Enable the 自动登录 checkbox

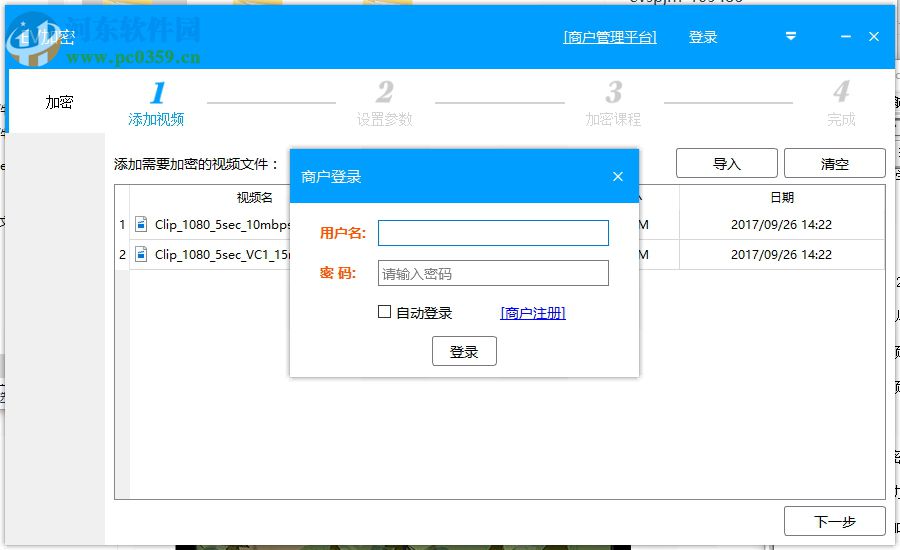point(385,312)
